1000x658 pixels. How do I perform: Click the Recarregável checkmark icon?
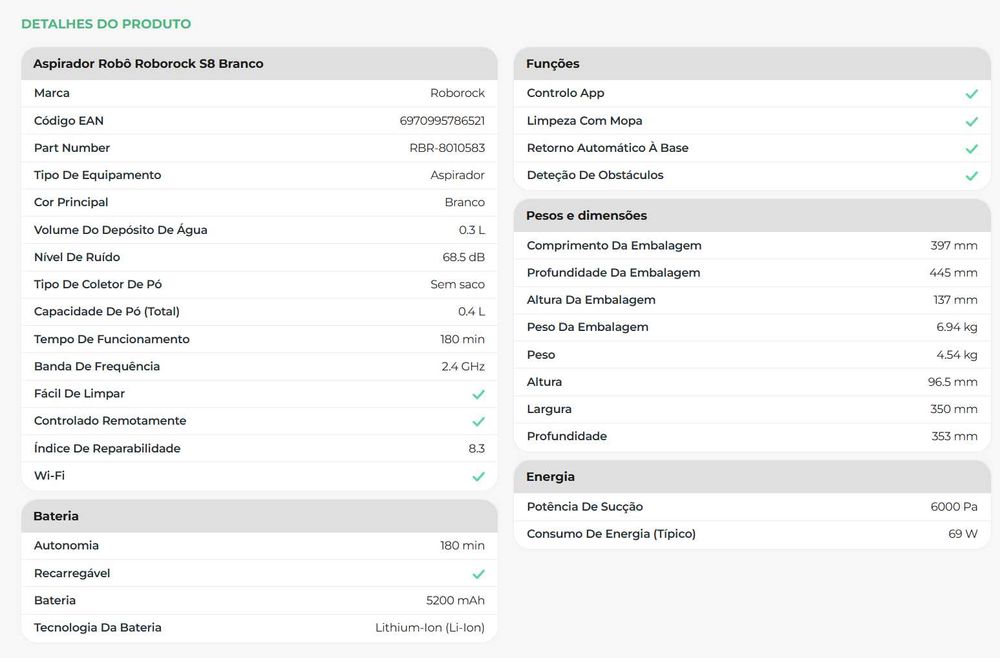[x=478, y=574]
